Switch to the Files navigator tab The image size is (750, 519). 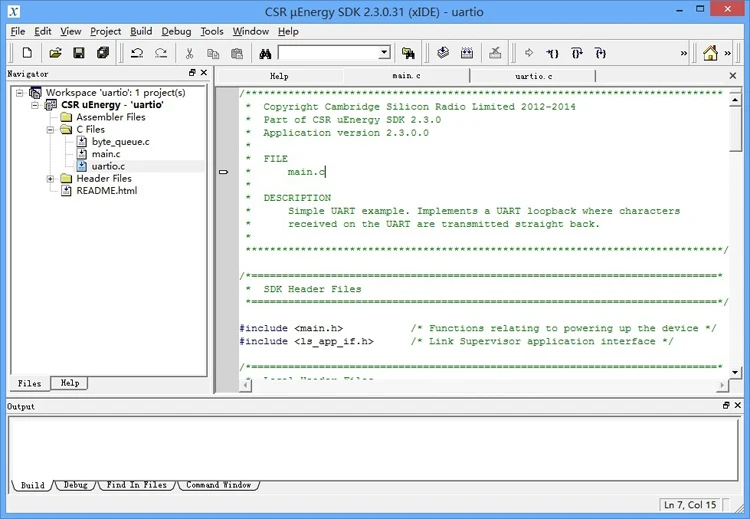[x=30, y=384]
